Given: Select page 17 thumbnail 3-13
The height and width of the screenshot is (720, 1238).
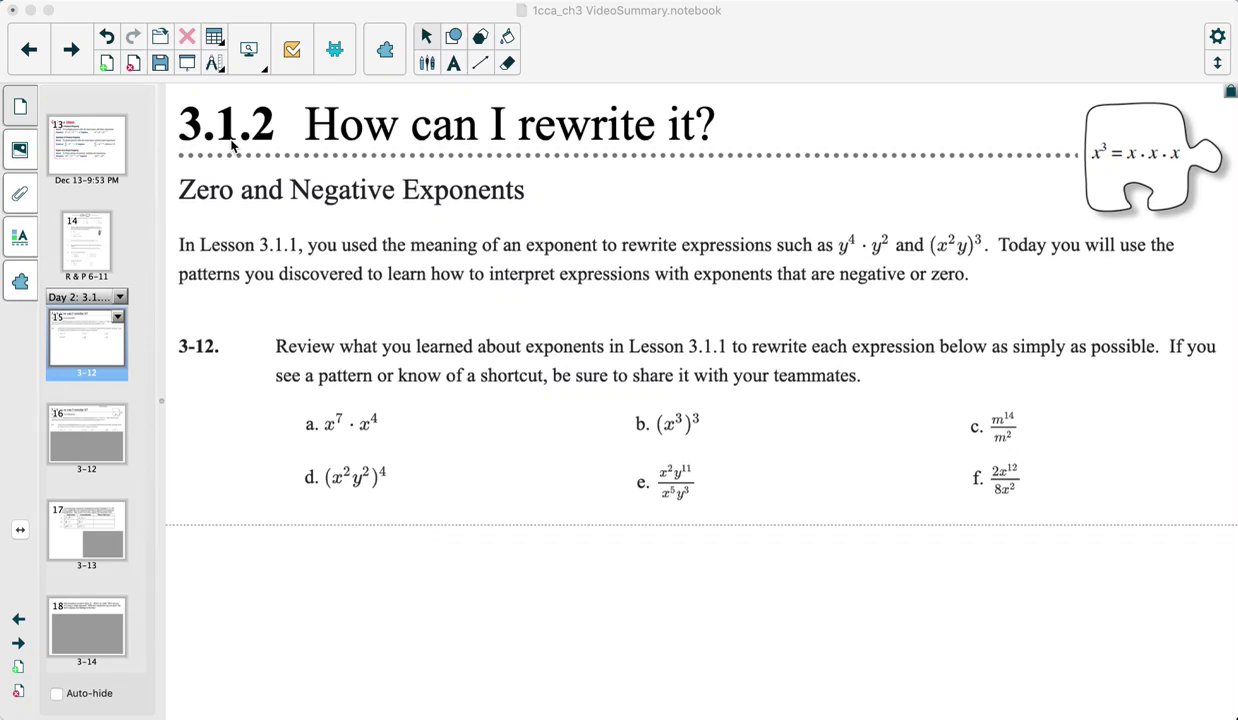Looking at the screenshot, I should point(87,530).
